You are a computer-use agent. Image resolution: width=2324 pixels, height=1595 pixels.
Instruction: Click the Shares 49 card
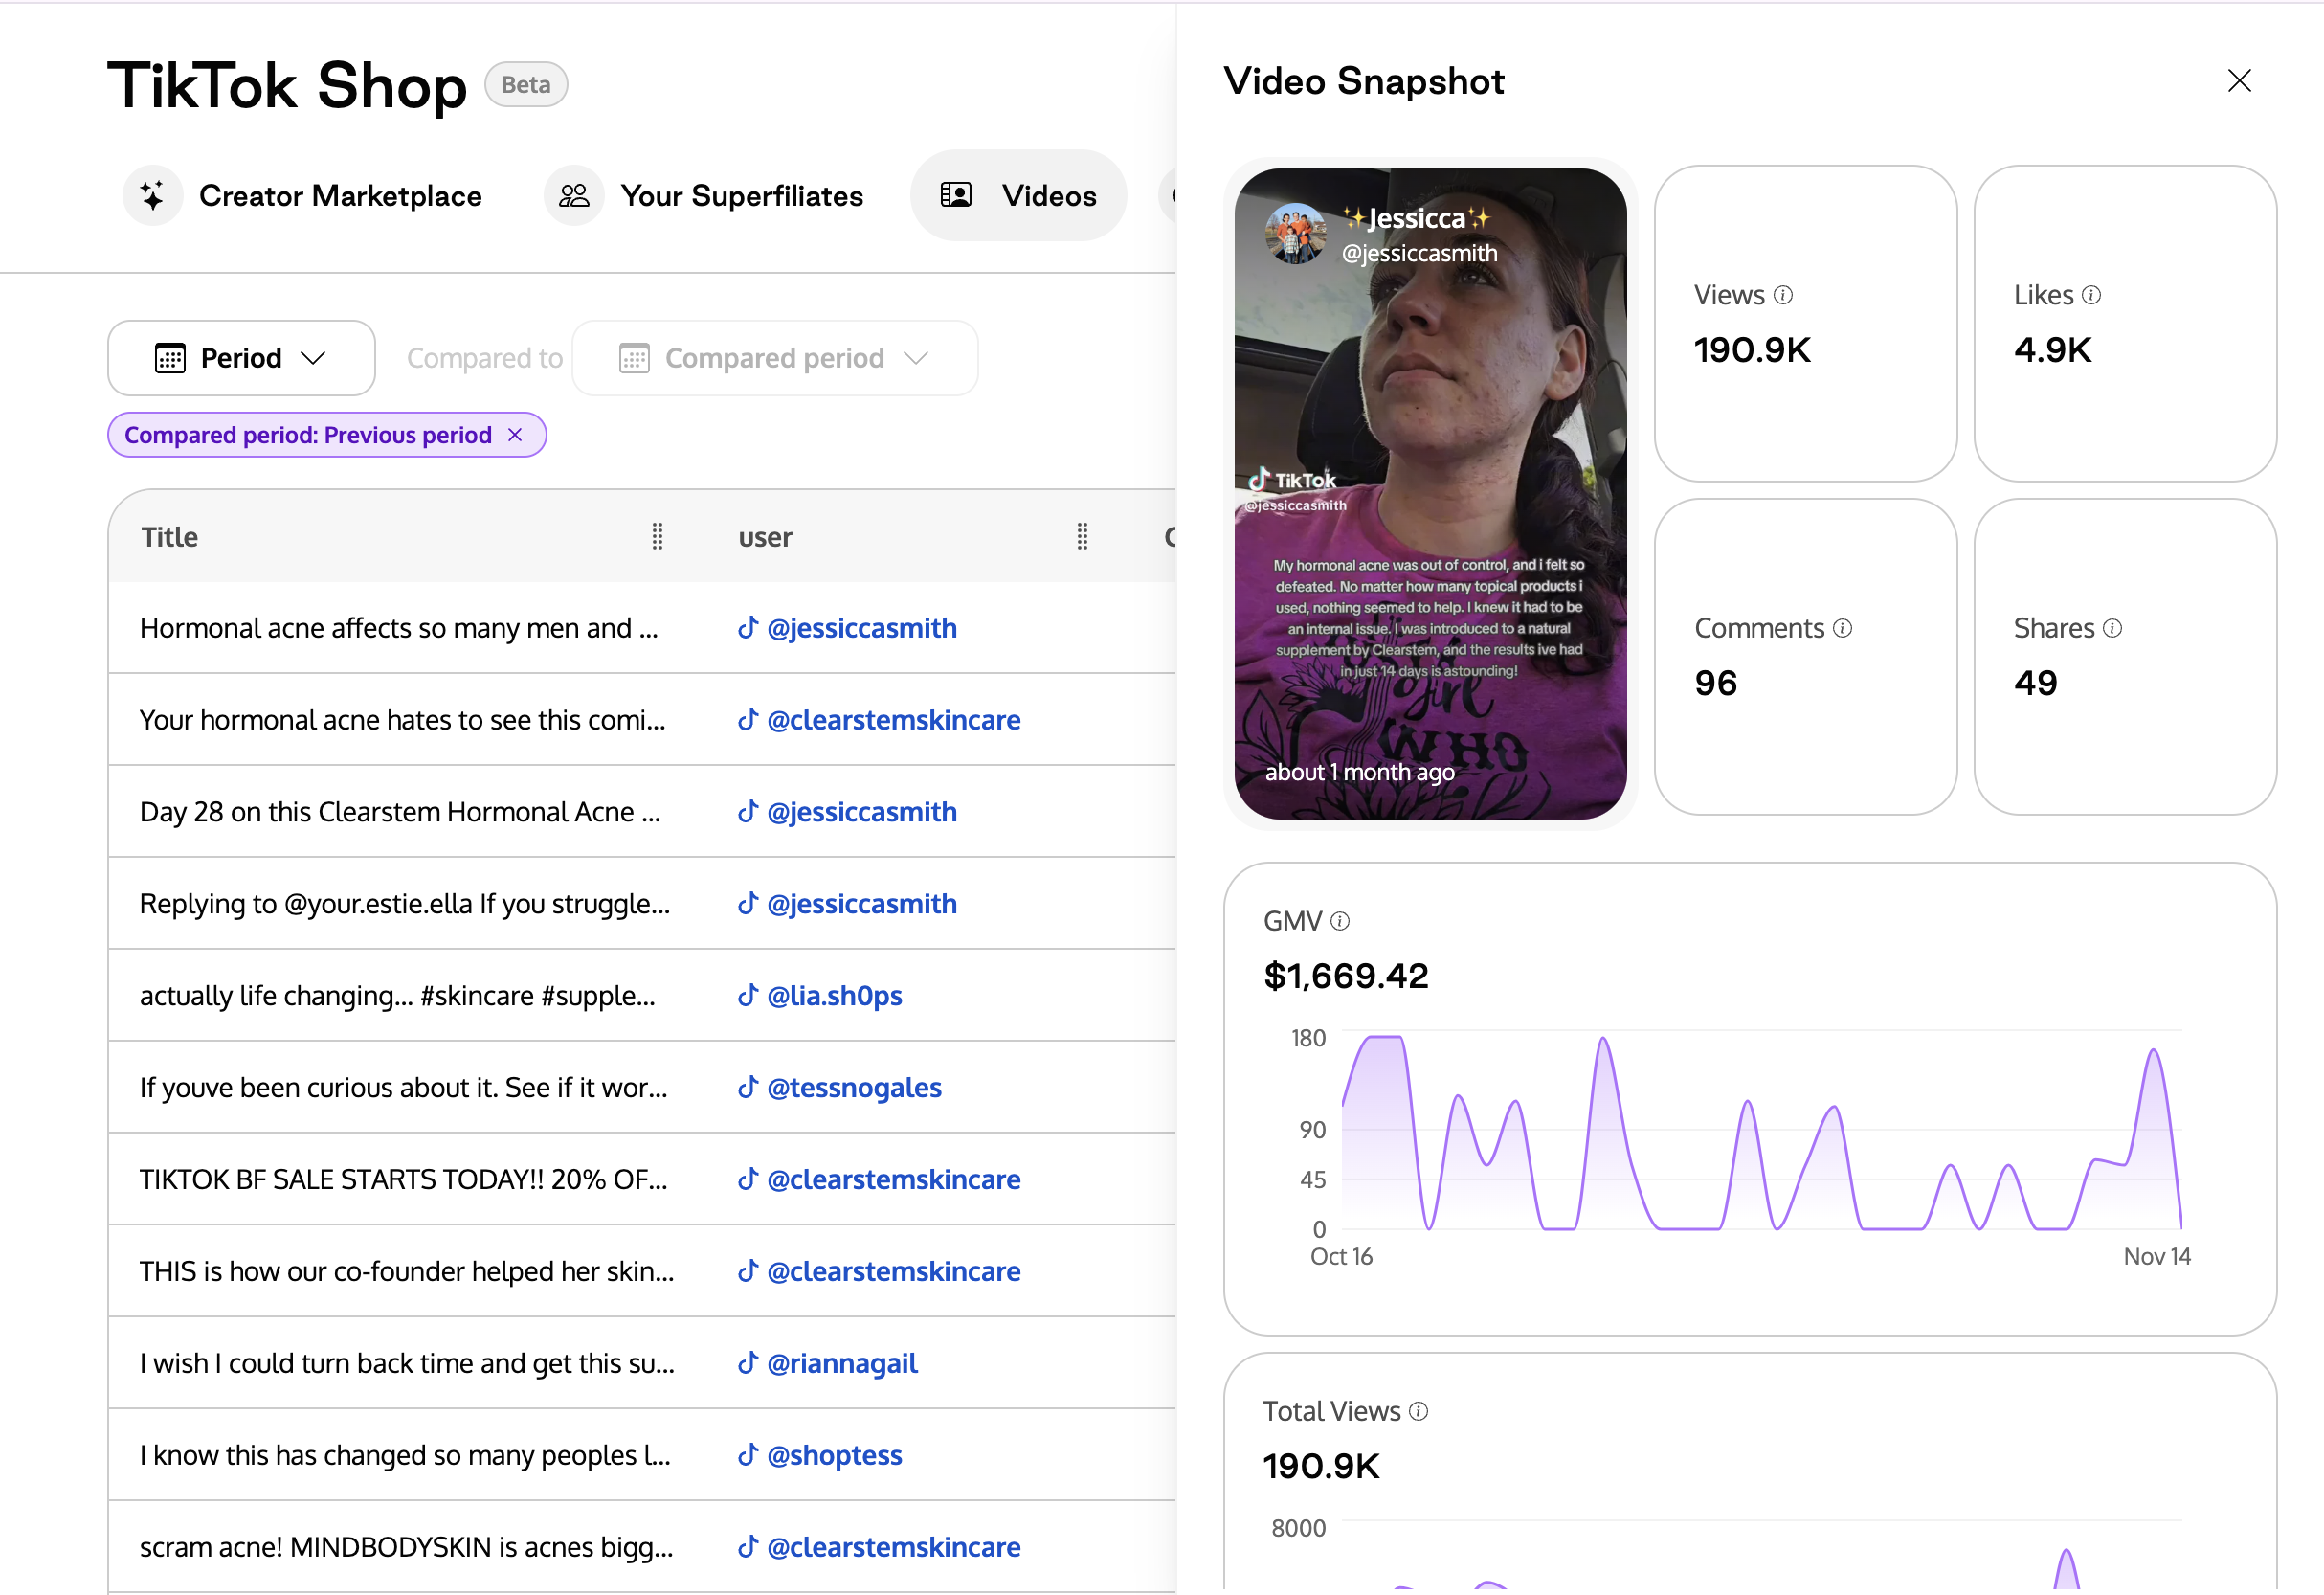(2125, 657)
